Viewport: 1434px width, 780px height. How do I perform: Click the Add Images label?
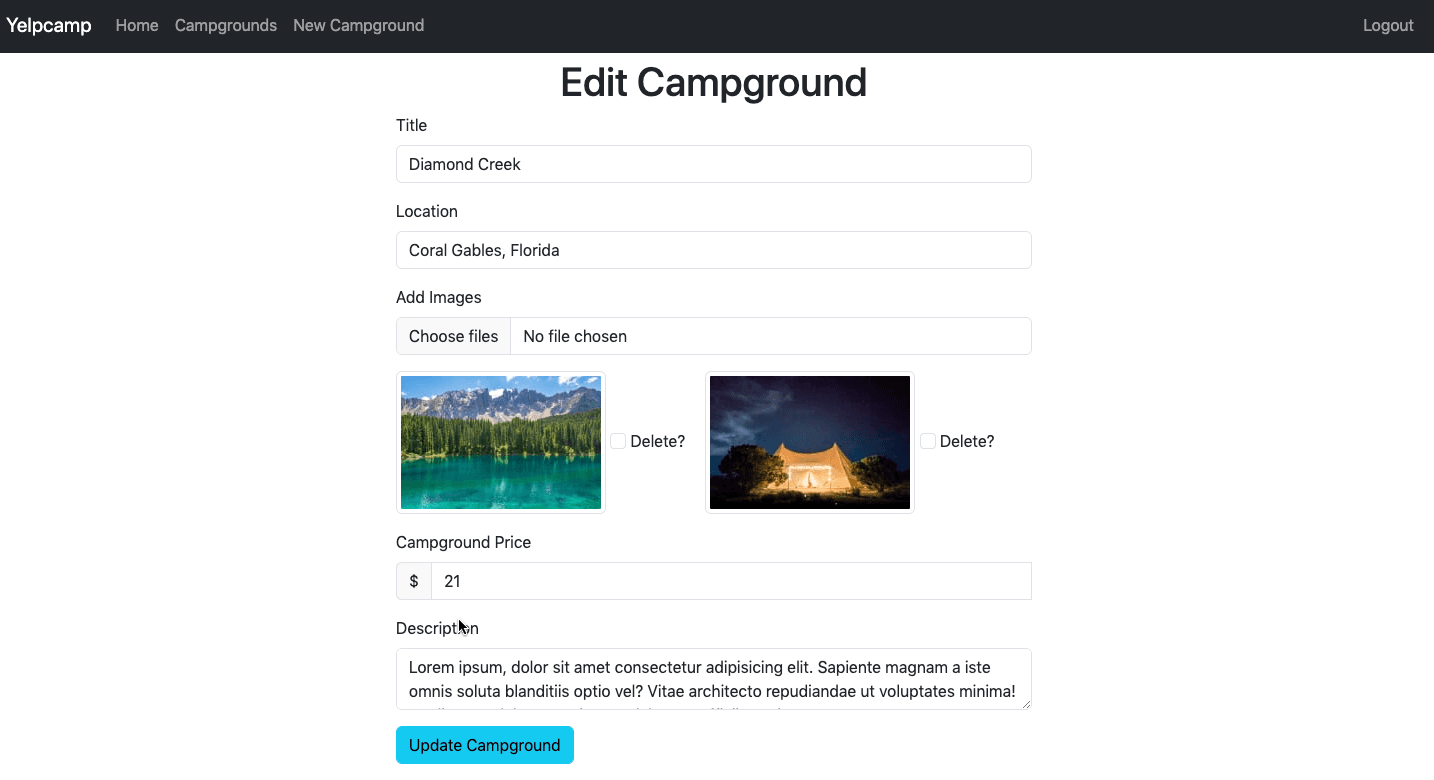tap(439, 297)
